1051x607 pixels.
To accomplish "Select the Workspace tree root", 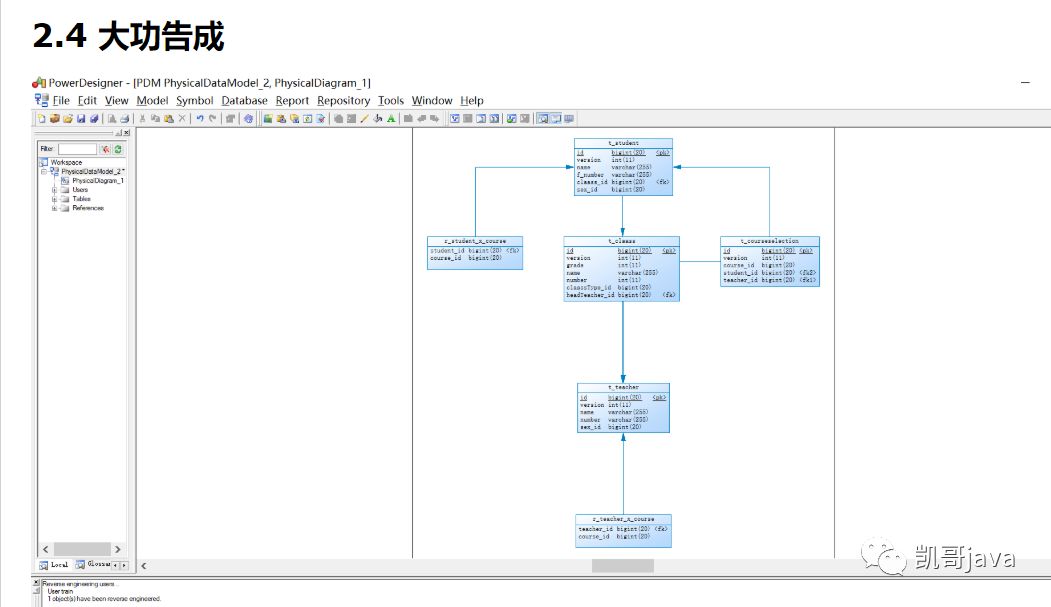I will [x=66, y=162].
